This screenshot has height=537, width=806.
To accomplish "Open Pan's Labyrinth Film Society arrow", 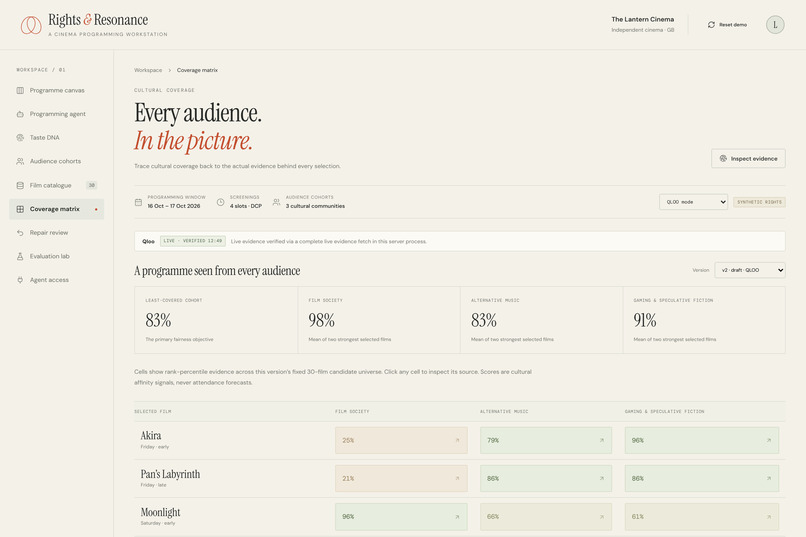I will point(457,478).
